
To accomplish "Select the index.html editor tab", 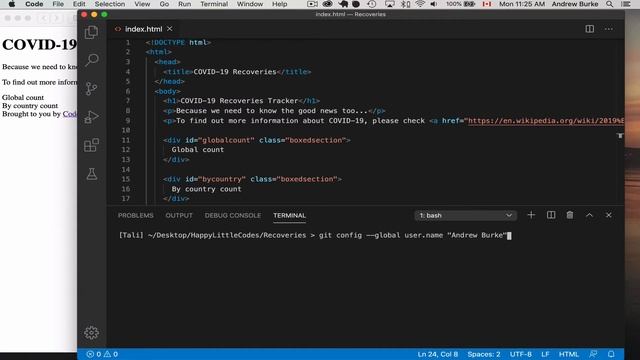I will (x=143, y=29).
